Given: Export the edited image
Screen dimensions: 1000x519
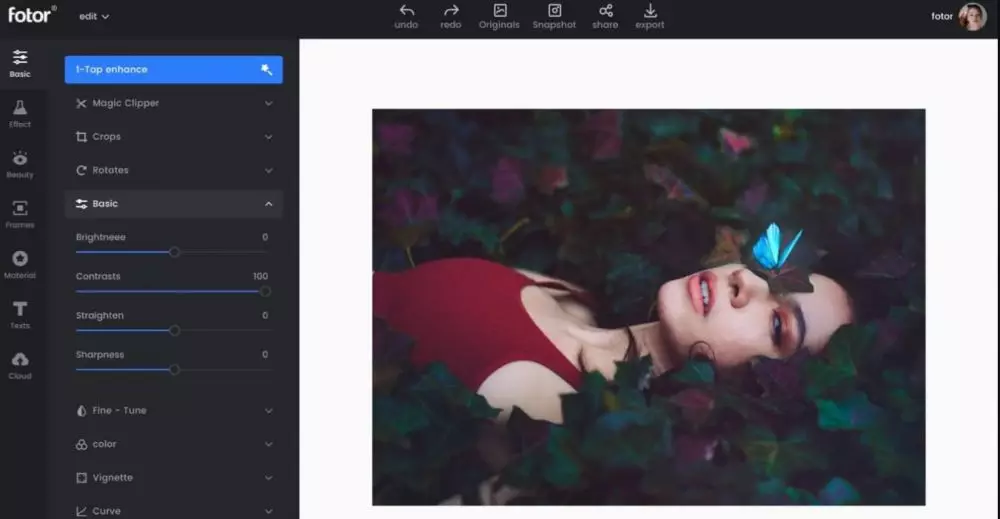Looking at the screenshot, I should click(x=650, y=17).
